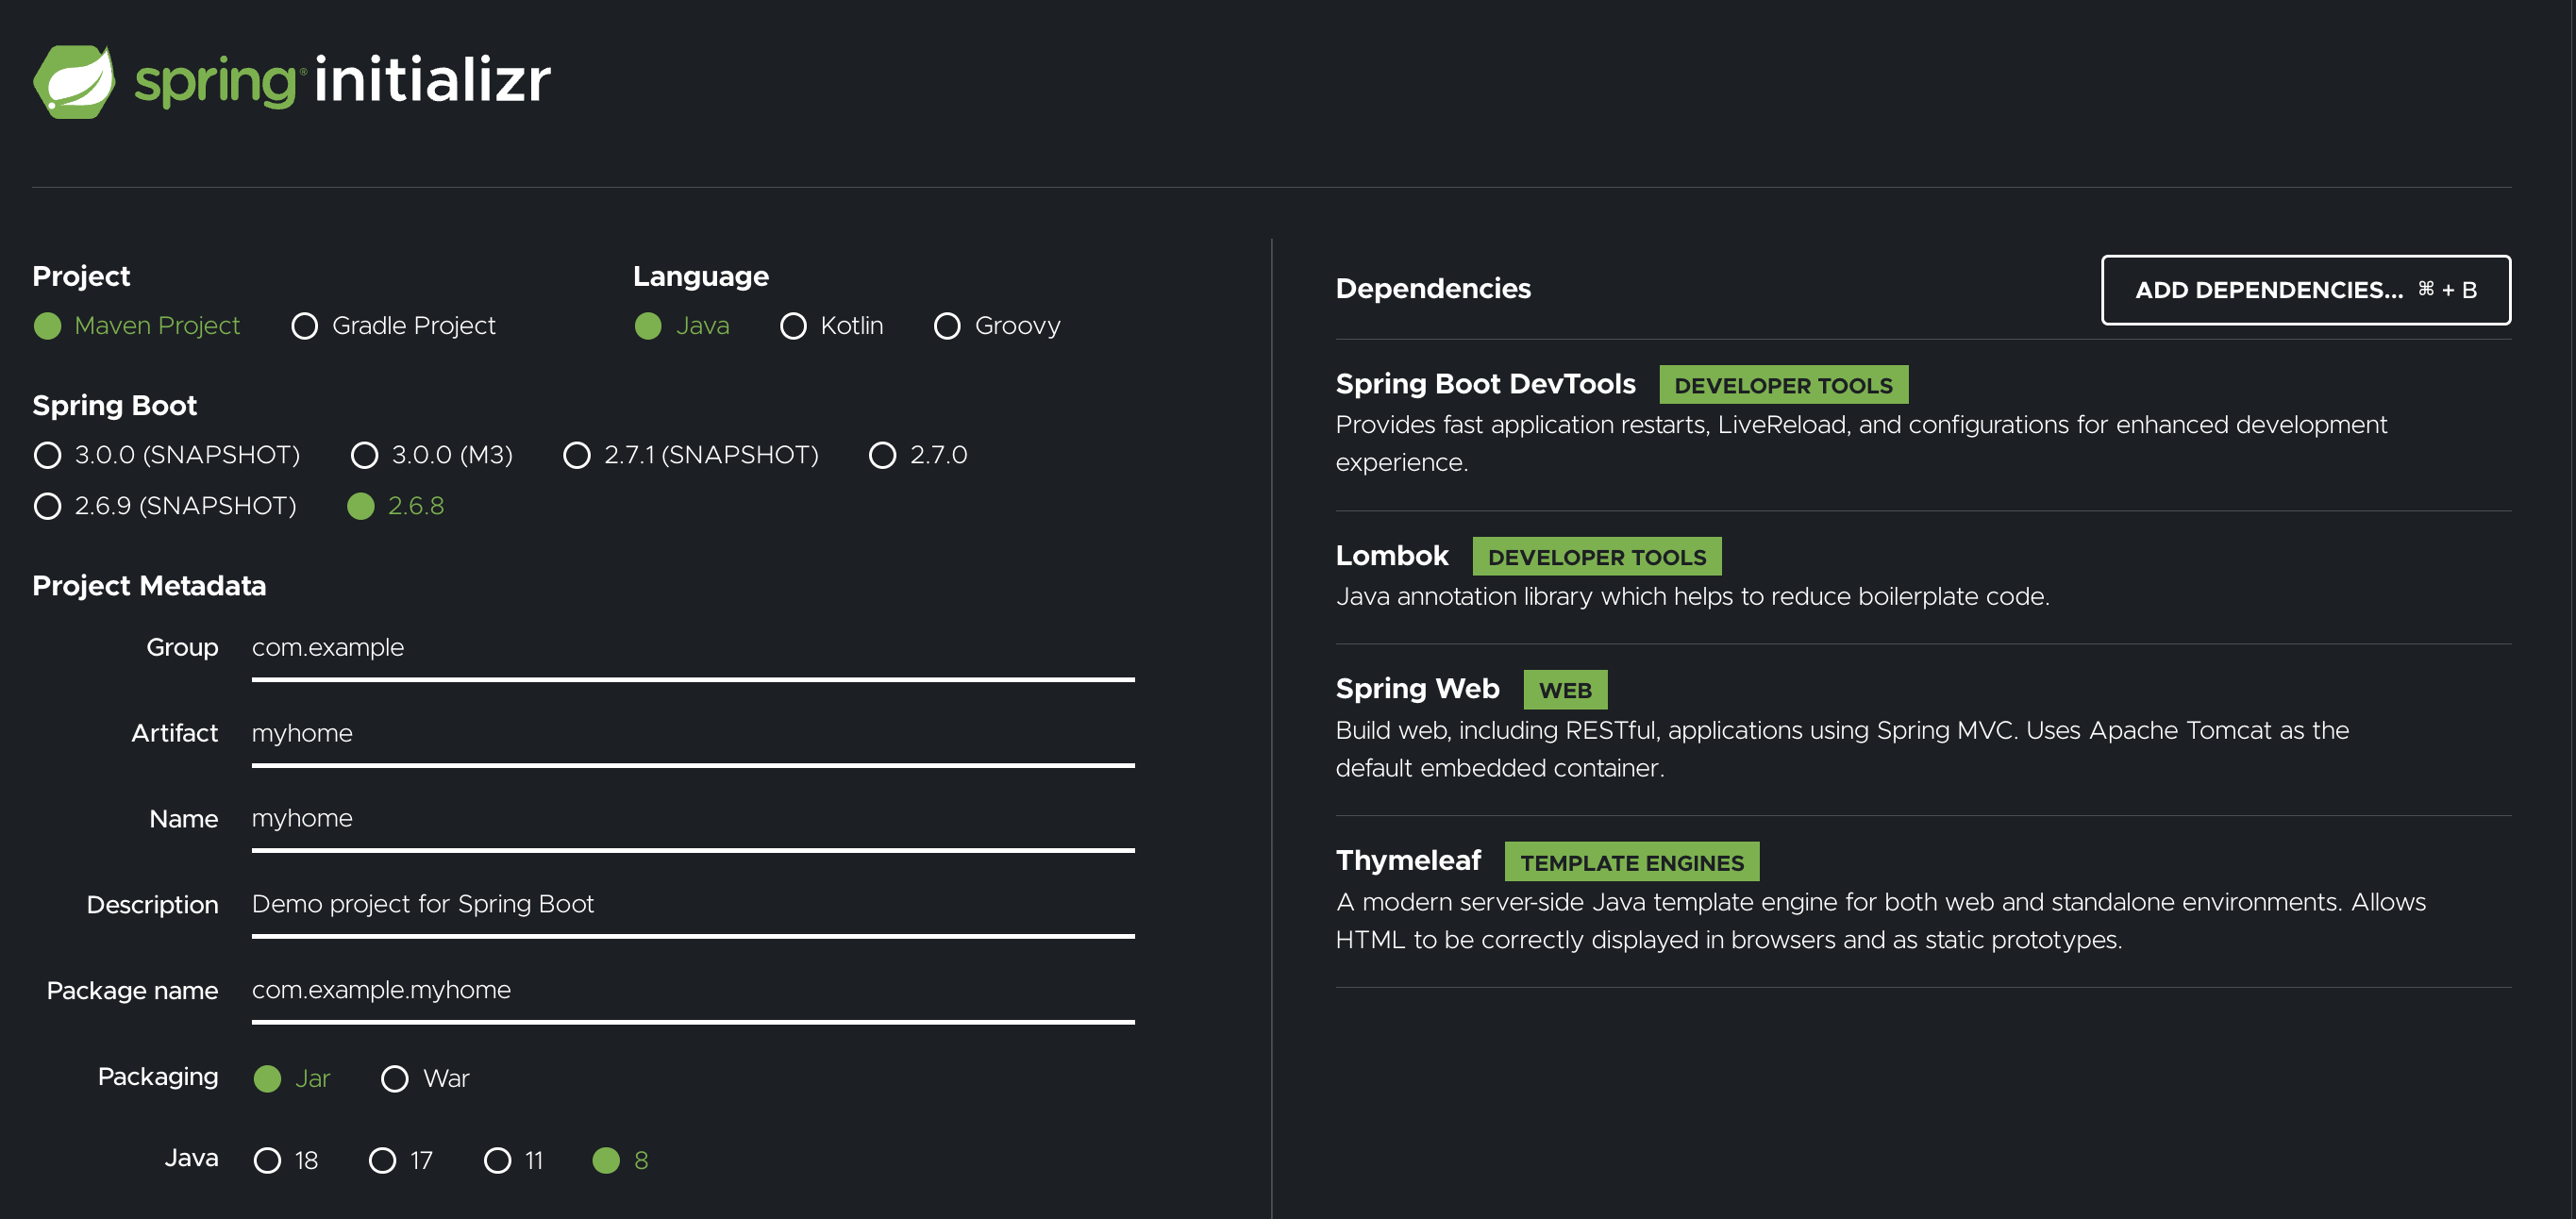Image resolution: width=2576 pixels, height=1219 pixels.
Task: Click the Lombok dependency entry
Action: pyautogui.click(x=1392, y=556)
